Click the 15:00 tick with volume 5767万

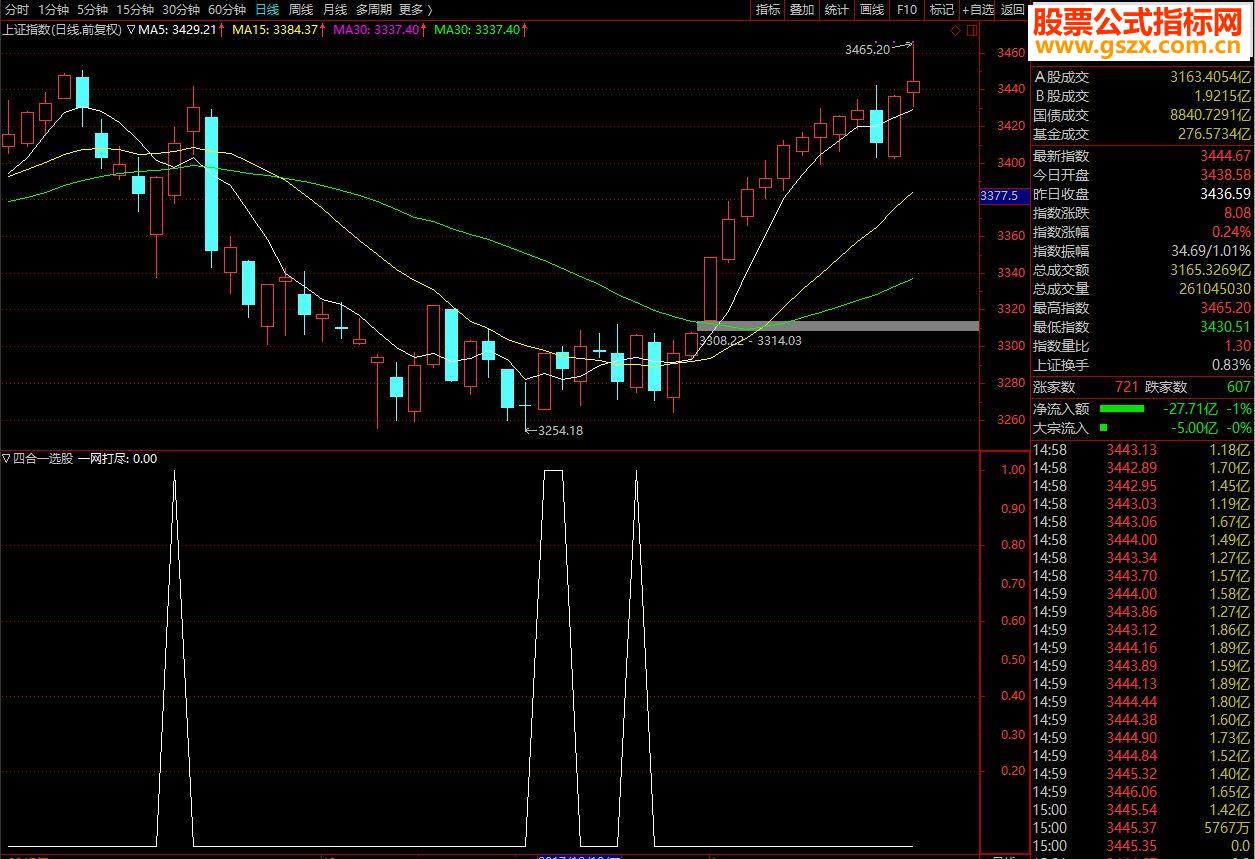[1142, 828]
